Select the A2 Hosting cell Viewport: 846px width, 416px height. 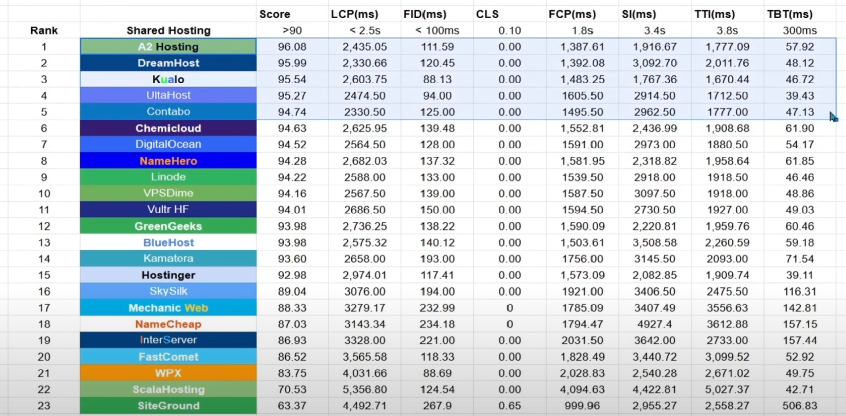[x=168, y=47]
